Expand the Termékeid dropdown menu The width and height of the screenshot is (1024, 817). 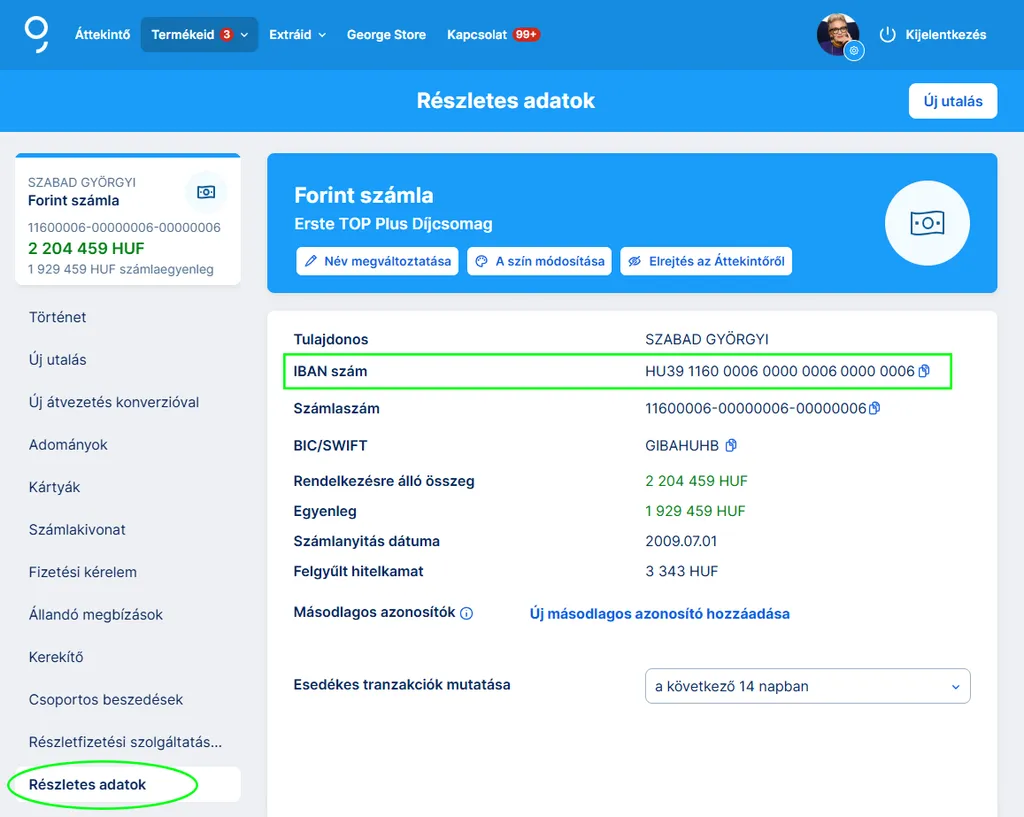click(x=199, y=35)
